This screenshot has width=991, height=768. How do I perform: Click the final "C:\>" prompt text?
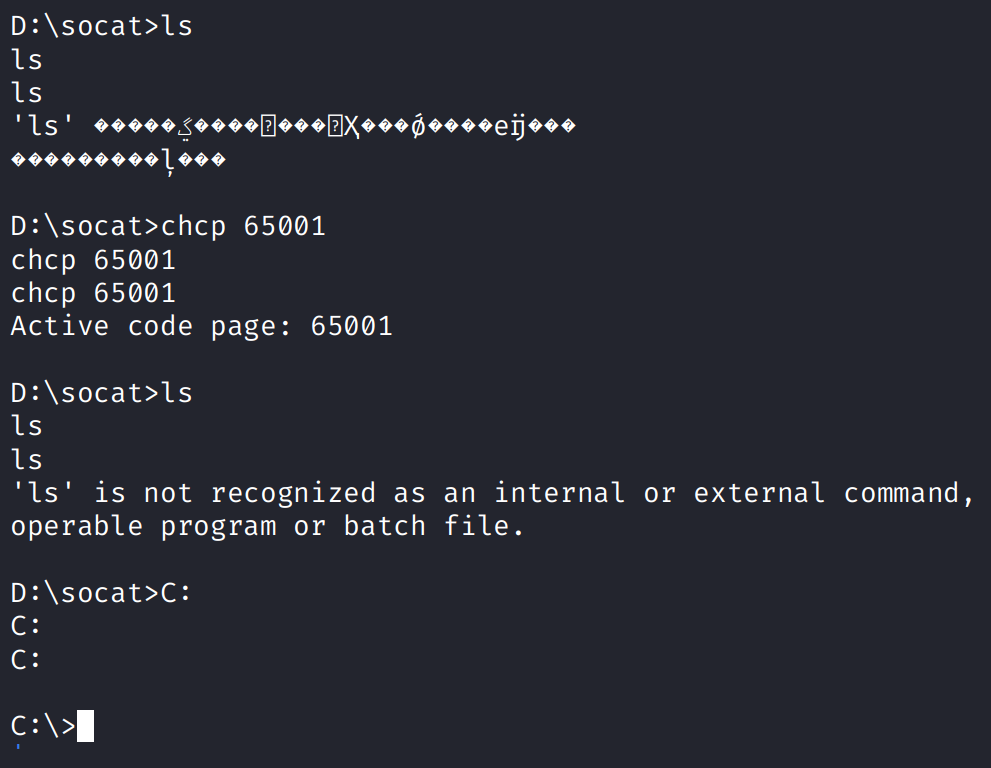tap(43, 726)
